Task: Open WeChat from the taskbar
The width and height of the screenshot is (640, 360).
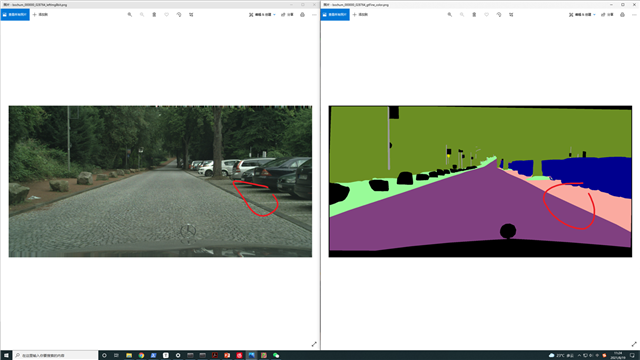Action: [x=276, y=356]
